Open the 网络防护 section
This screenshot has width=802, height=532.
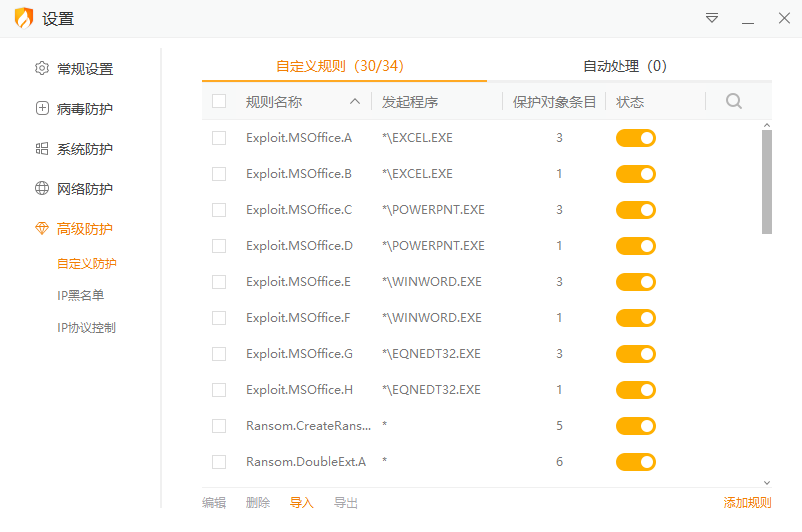[85, 189]
